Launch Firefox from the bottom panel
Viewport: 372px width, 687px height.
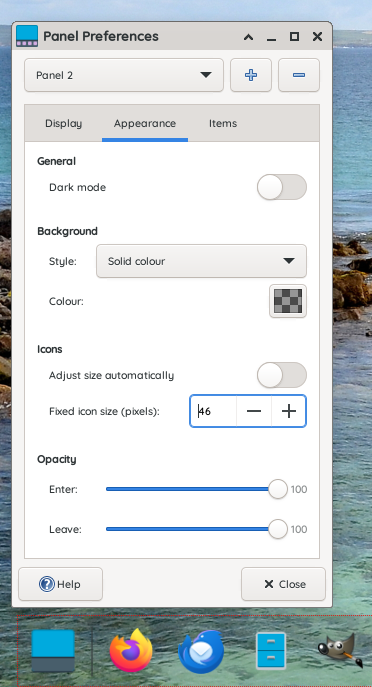131,651
